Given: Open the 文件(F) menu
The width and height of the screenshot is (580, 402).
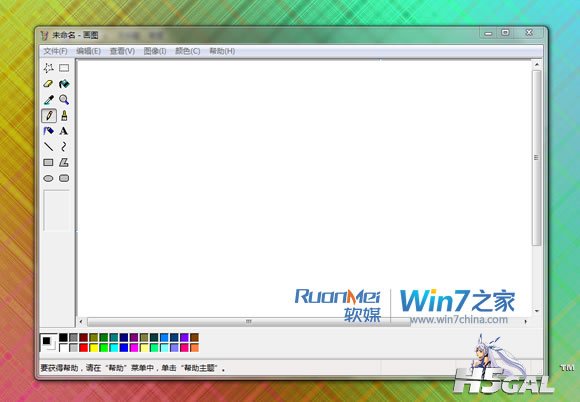Looking at the screenshot, I should click(55, 51).
